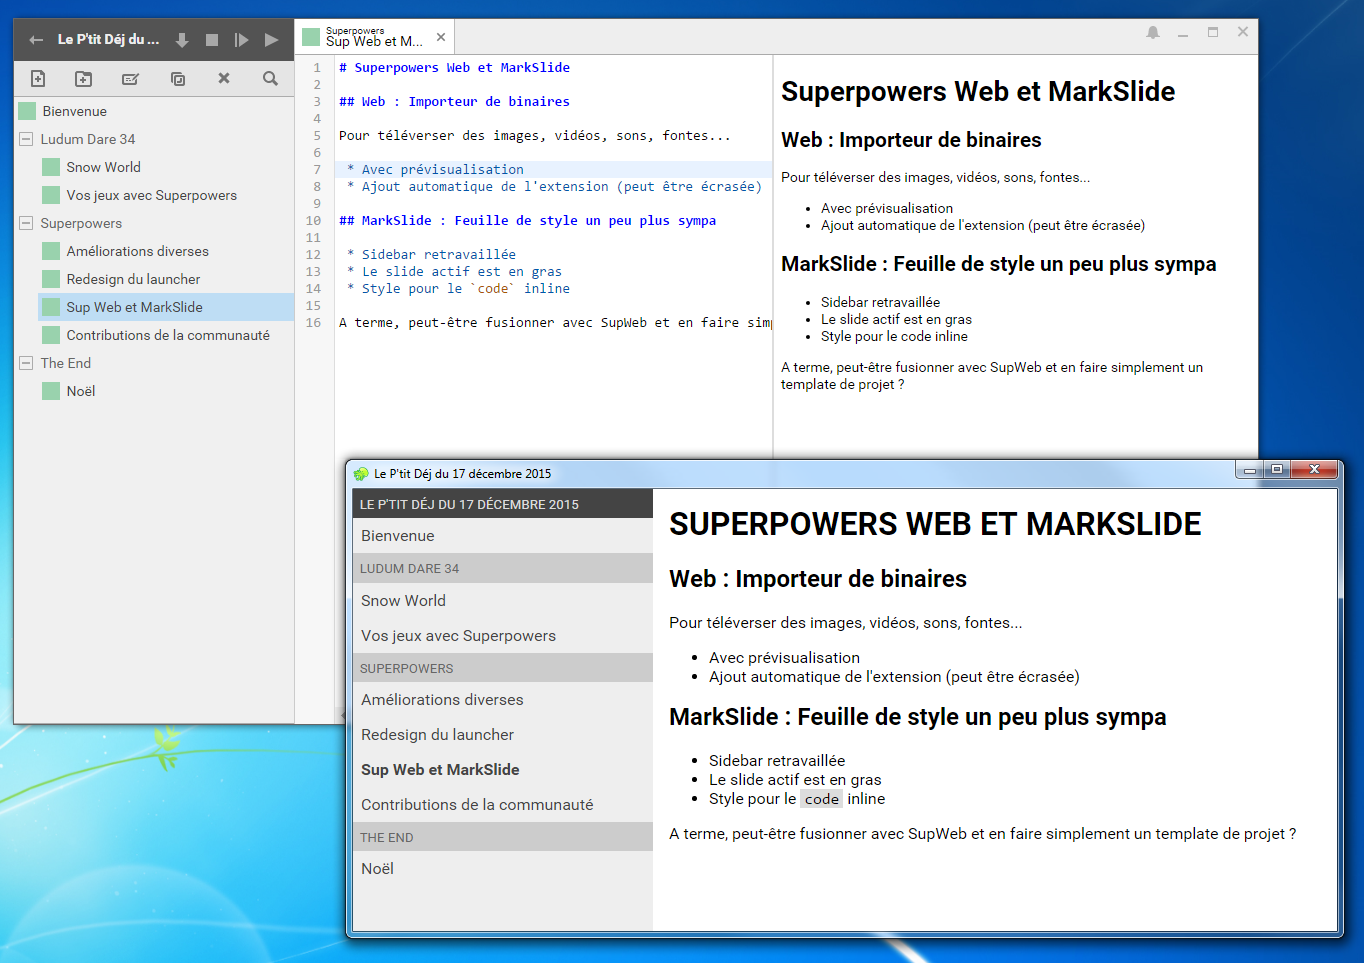Click the inline 'code' snippet in the slide
Image resolution: width=1364 pixels, height=963 pixels.
822,799
